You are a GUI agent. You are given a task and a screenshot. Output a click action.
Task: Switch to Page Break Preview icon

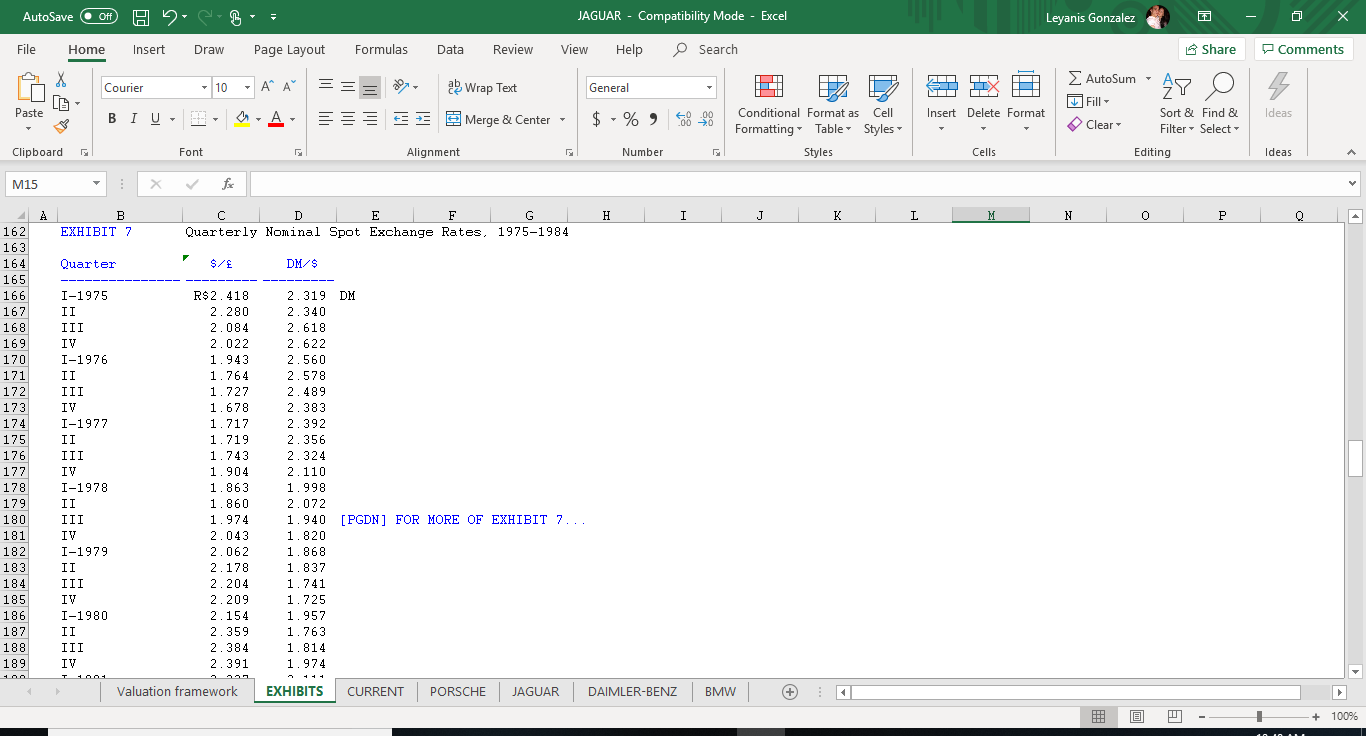1175,716
